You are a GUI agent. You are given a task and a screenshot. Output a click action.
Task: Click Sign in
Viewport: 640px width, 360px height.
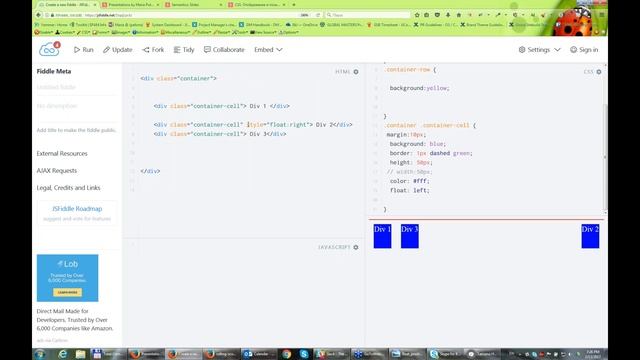click(584, 50)
